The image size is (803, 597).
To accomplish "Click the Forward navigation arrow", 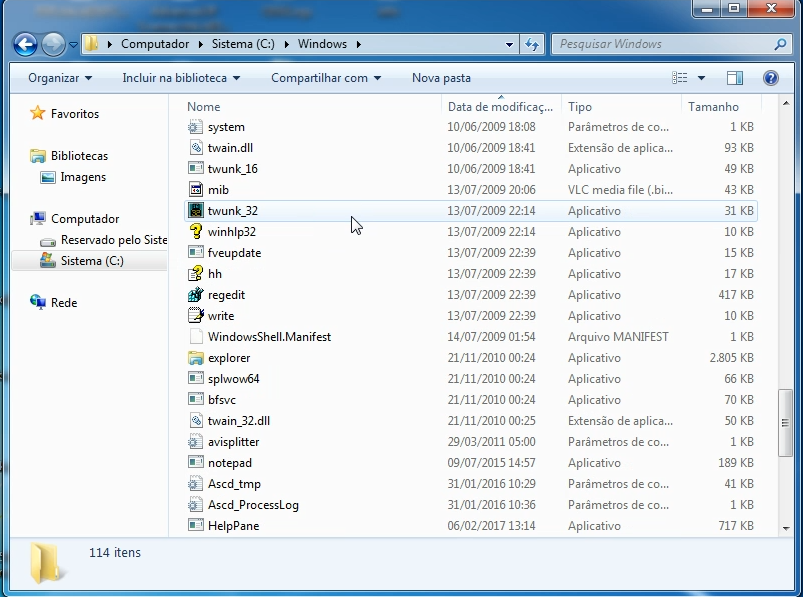I will (x=53, y=45).
